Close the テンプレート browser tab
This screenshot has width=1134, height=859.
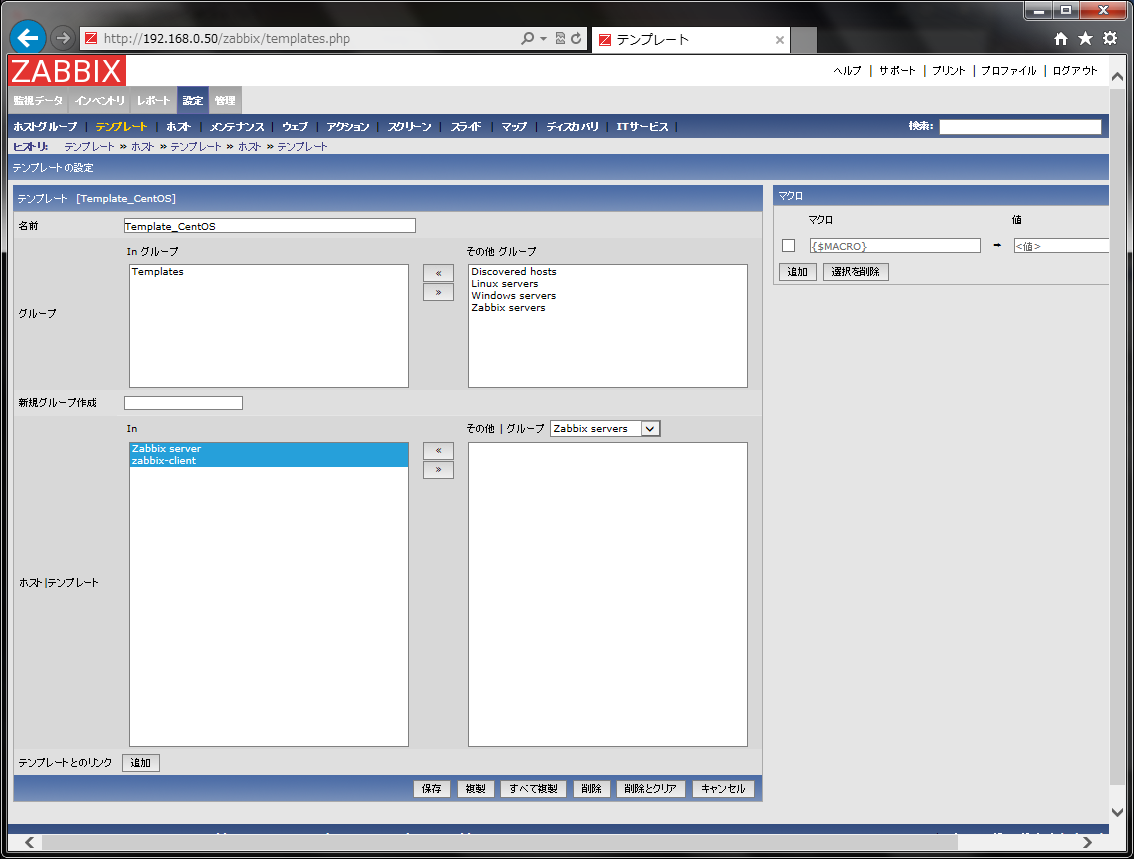780,40
